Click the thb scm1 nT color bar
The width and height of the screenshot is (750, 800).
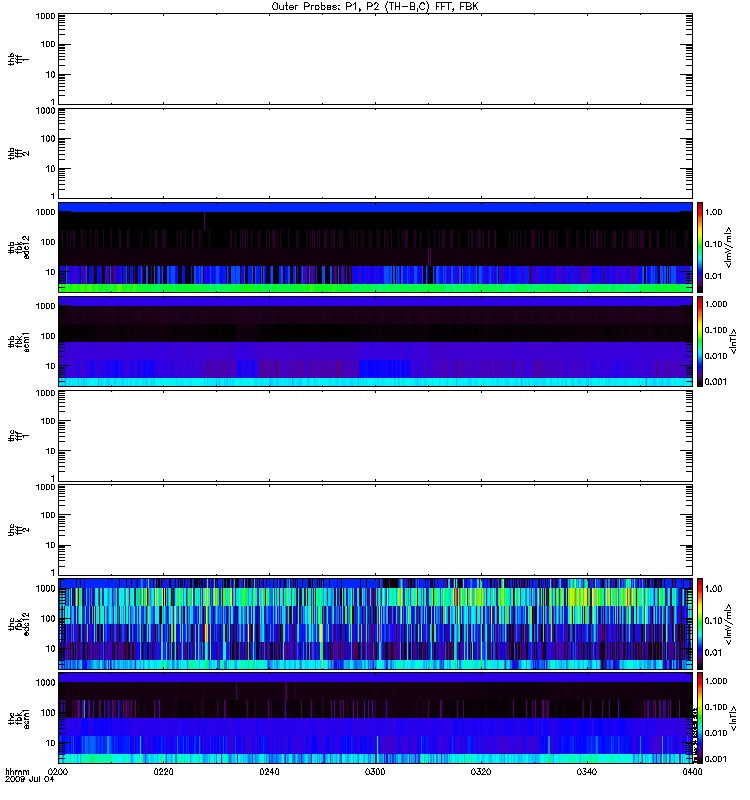700,342
